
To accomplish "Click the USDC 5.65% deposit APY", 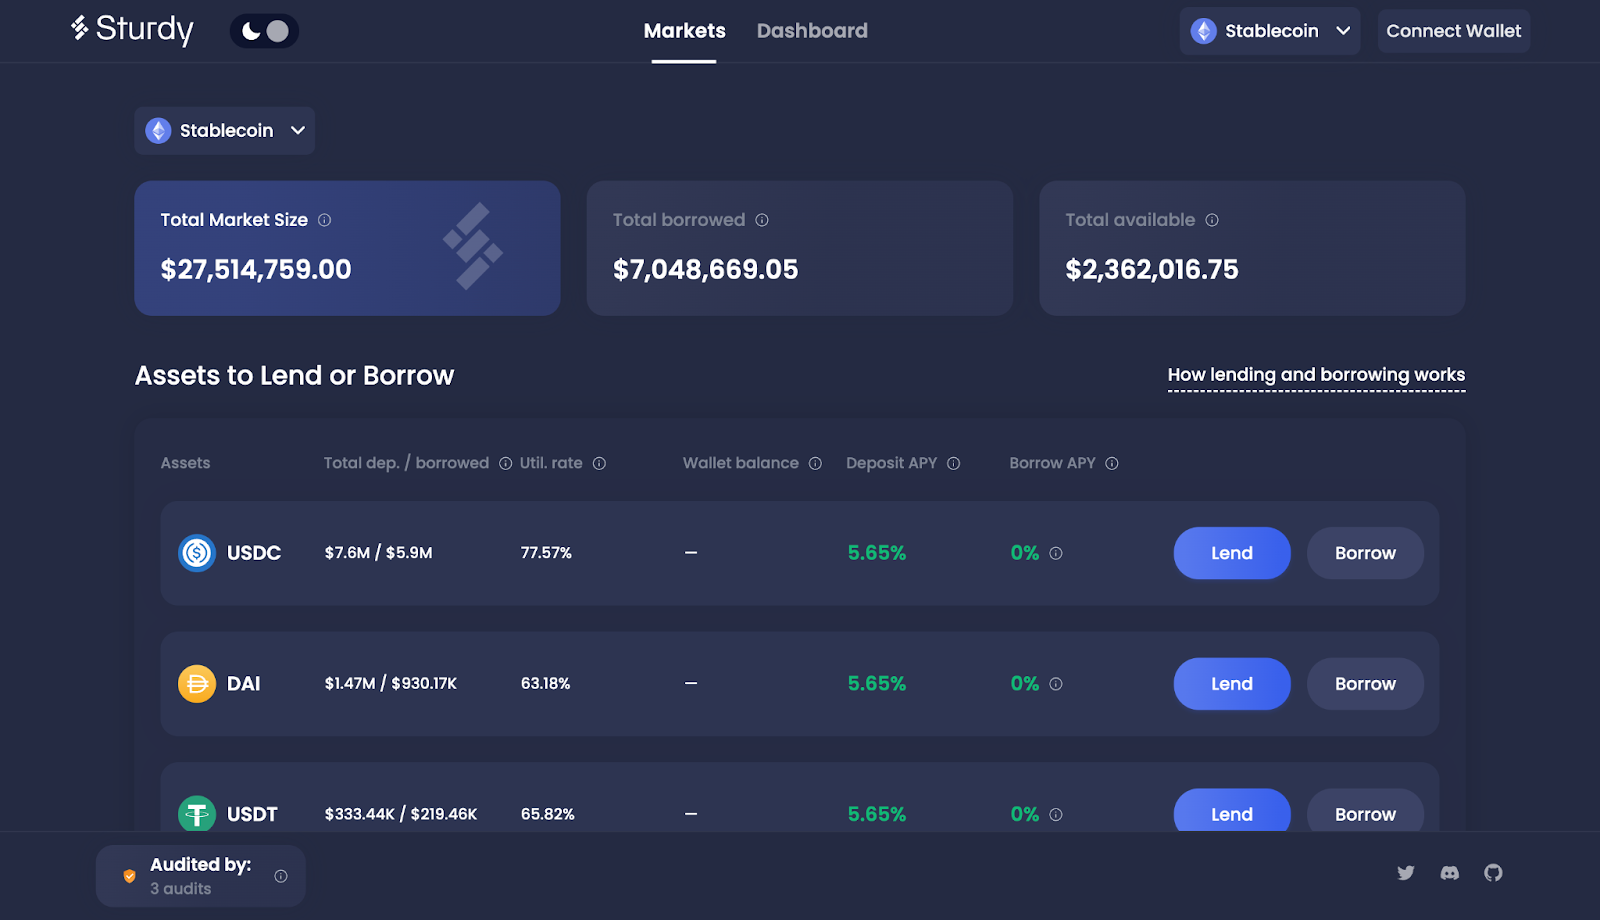I will 877,553.
